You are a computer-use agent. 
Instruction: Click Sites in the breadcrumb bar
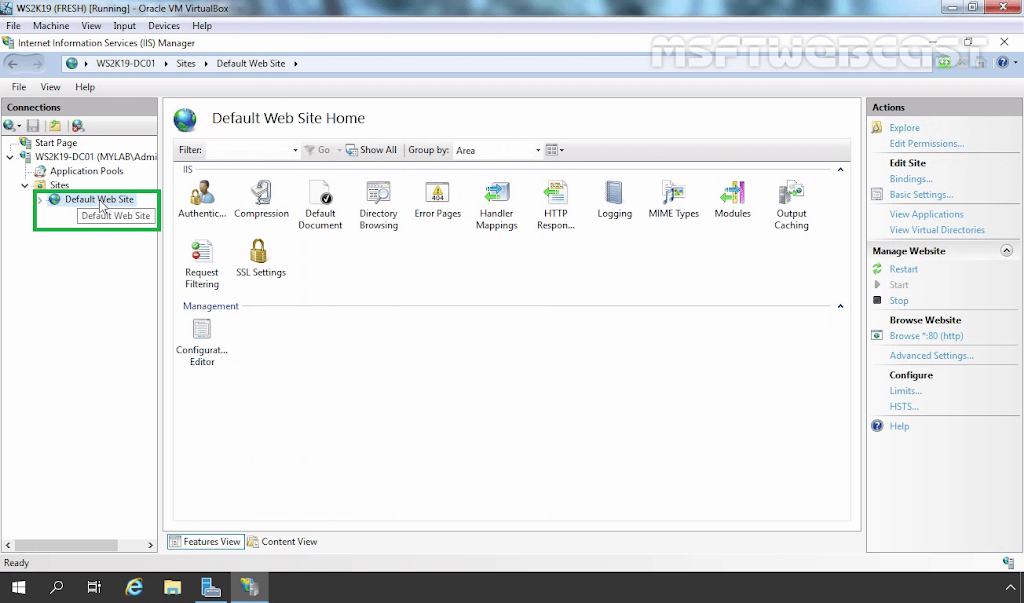185,63
